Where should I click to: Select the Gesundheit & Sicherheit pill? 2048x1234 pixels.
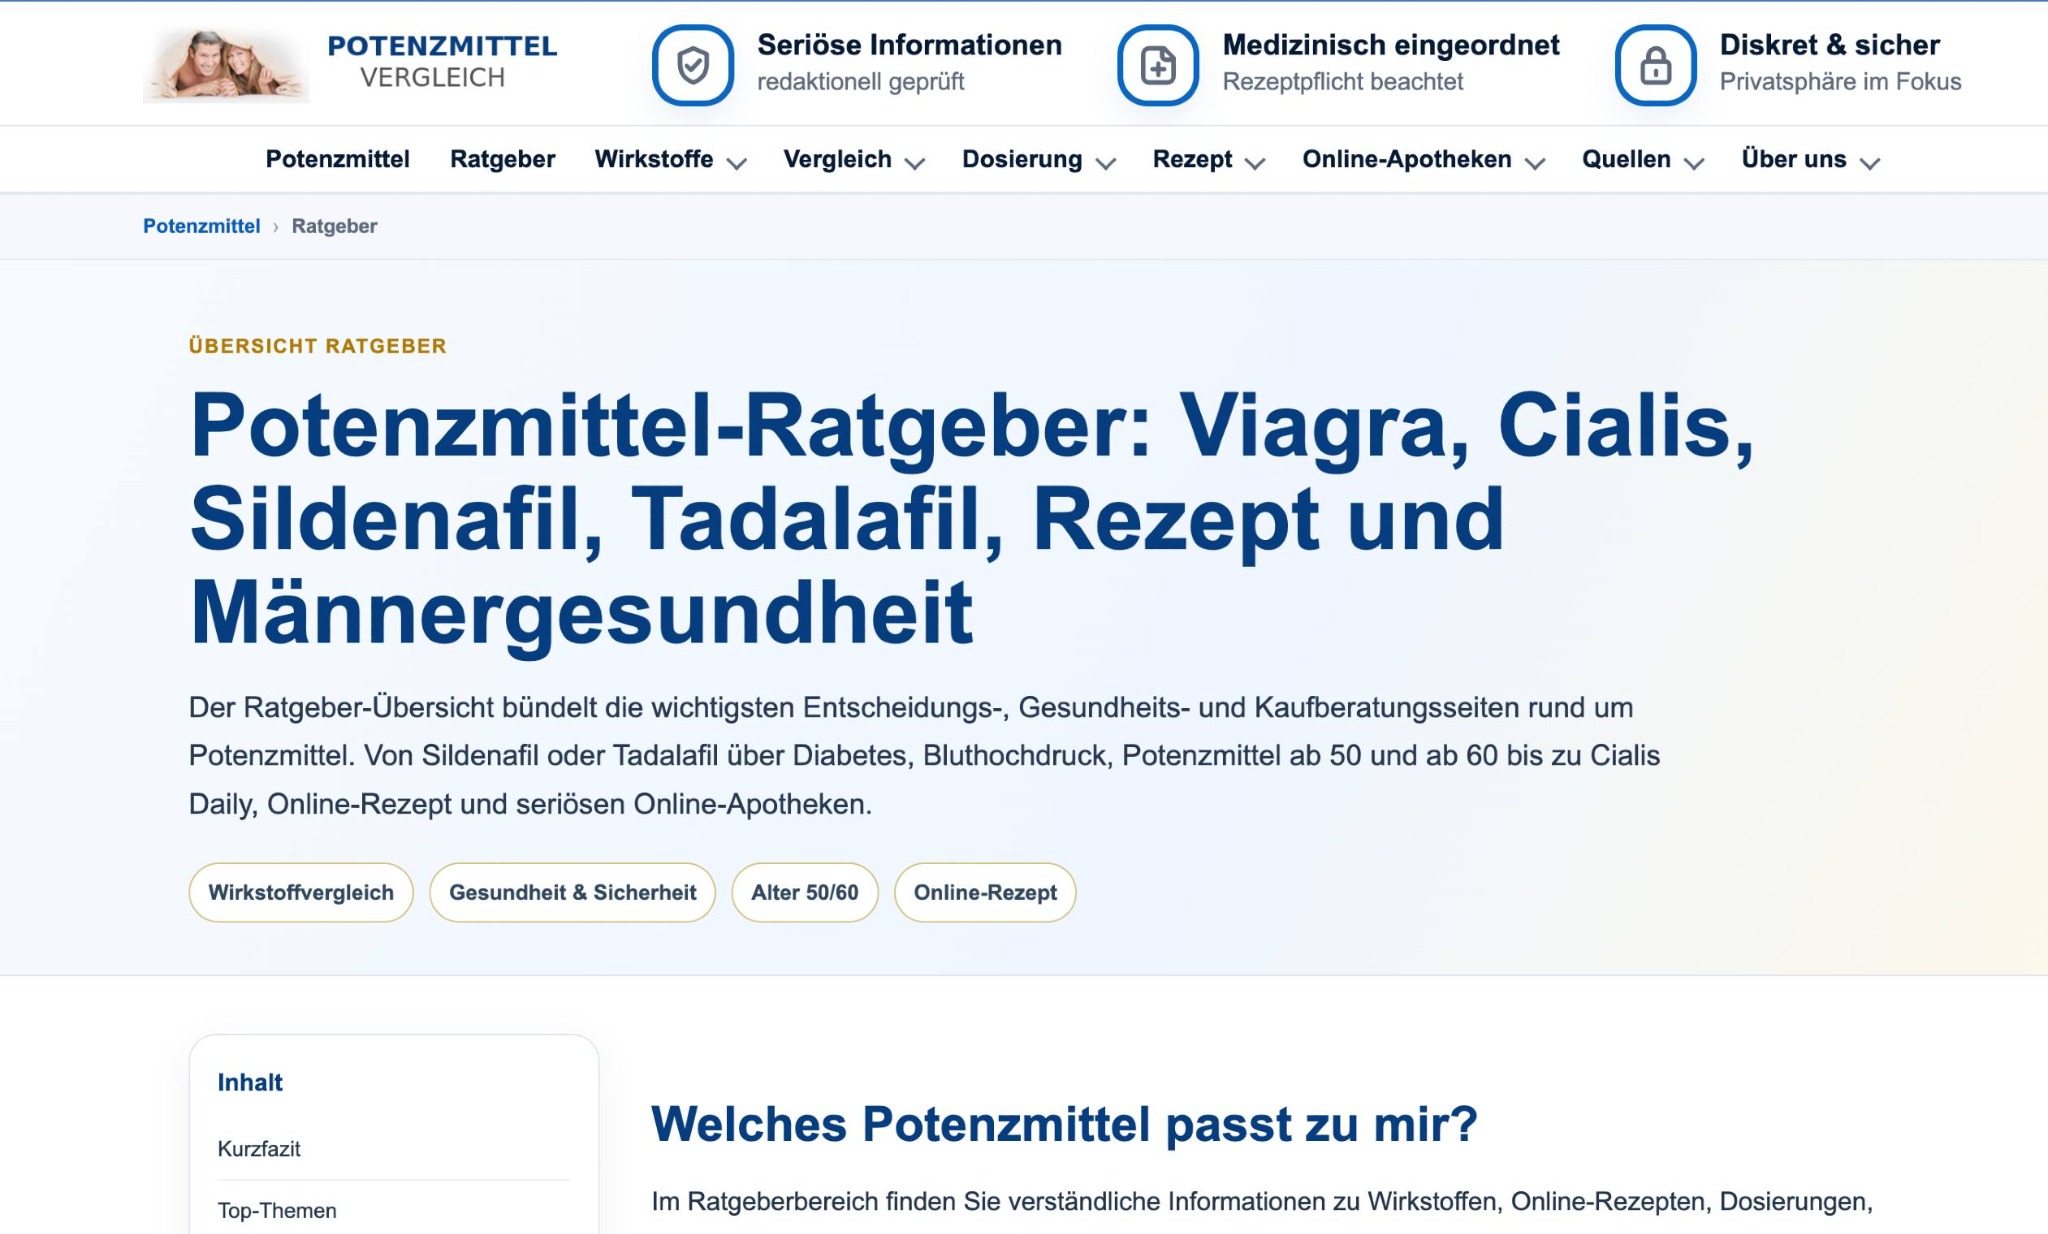pyautogui.click(x=573, y=892)
